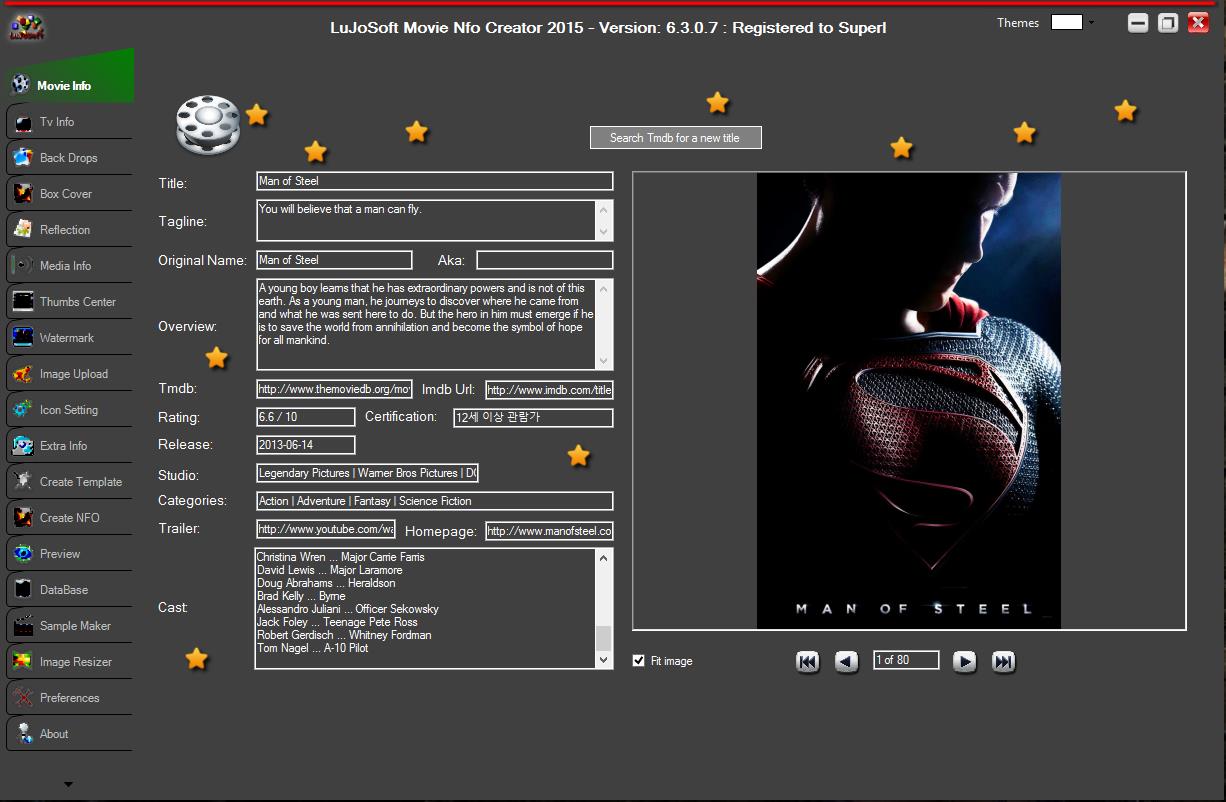
Task: Click the Imdb Url field
Action: pos(549,390)
